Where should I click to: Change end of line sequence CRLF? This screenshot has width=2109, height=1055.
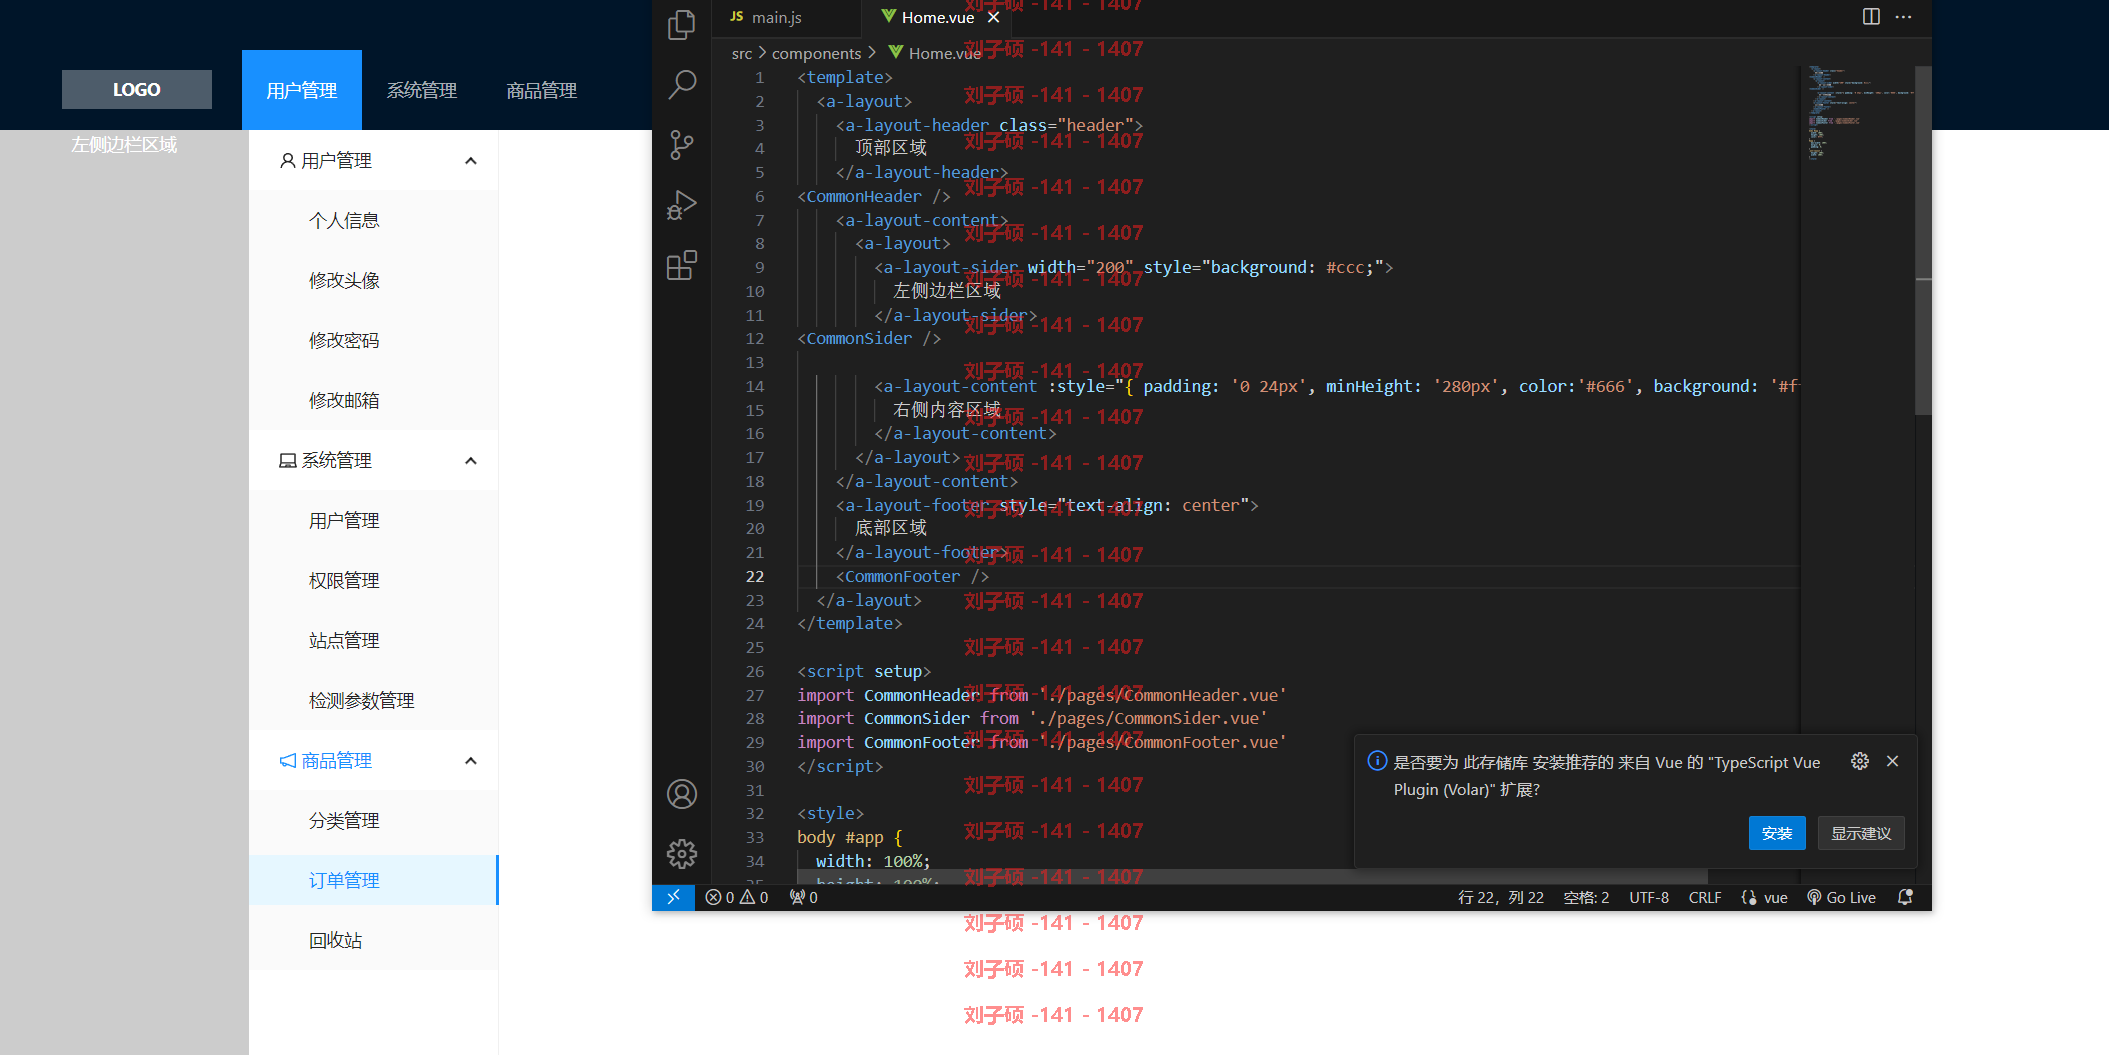pos(1705,897)
